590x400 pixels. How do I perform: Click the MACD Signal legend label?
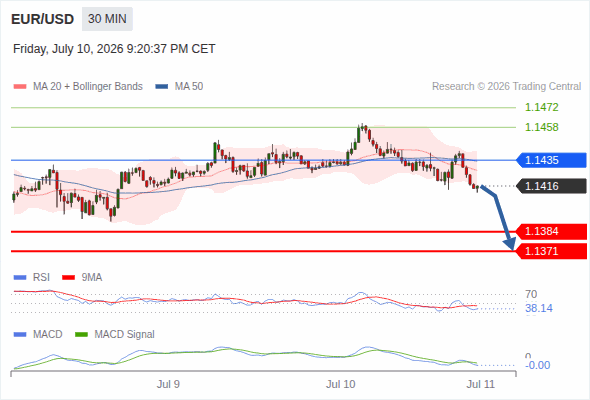click(125, 335)
